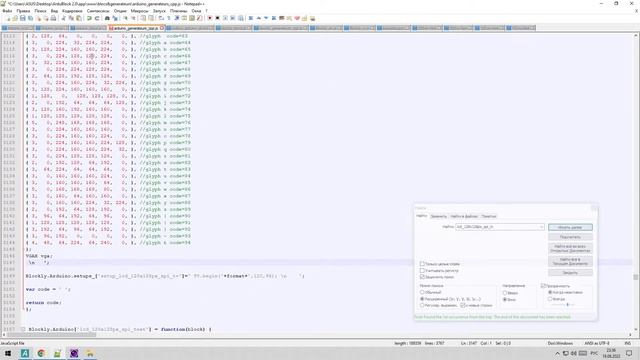This screenshot has width=640, height=360.
Task: Click the Save file toolbar icon
Action: (23, 18)
